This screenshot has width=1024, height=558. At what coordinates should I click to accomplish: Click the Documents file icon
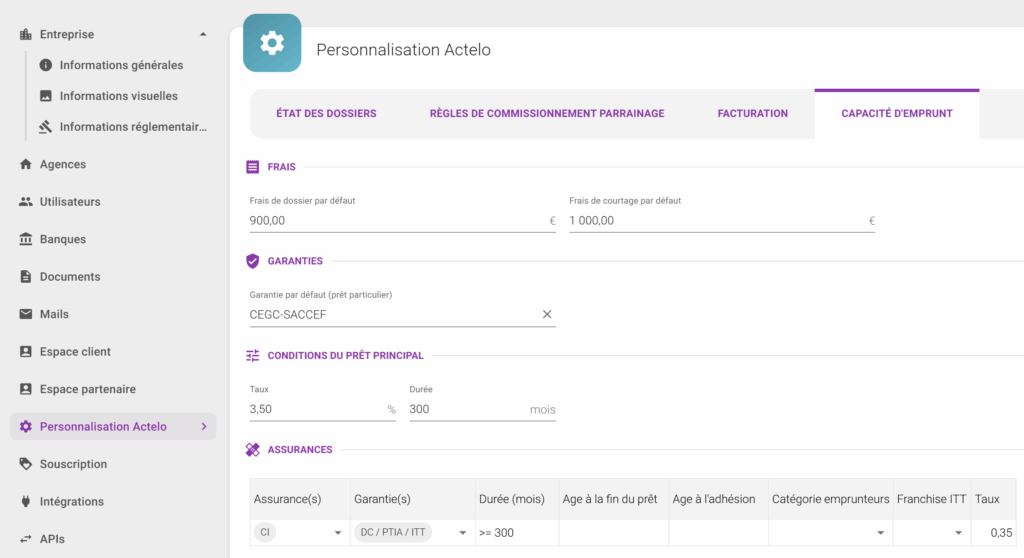tap(25, 276)
